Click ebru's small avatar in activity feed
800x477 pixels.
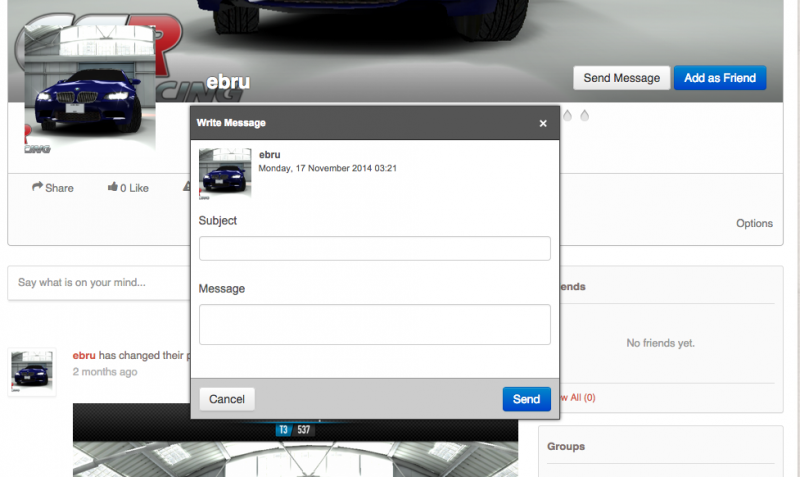[x=32, y=372]
